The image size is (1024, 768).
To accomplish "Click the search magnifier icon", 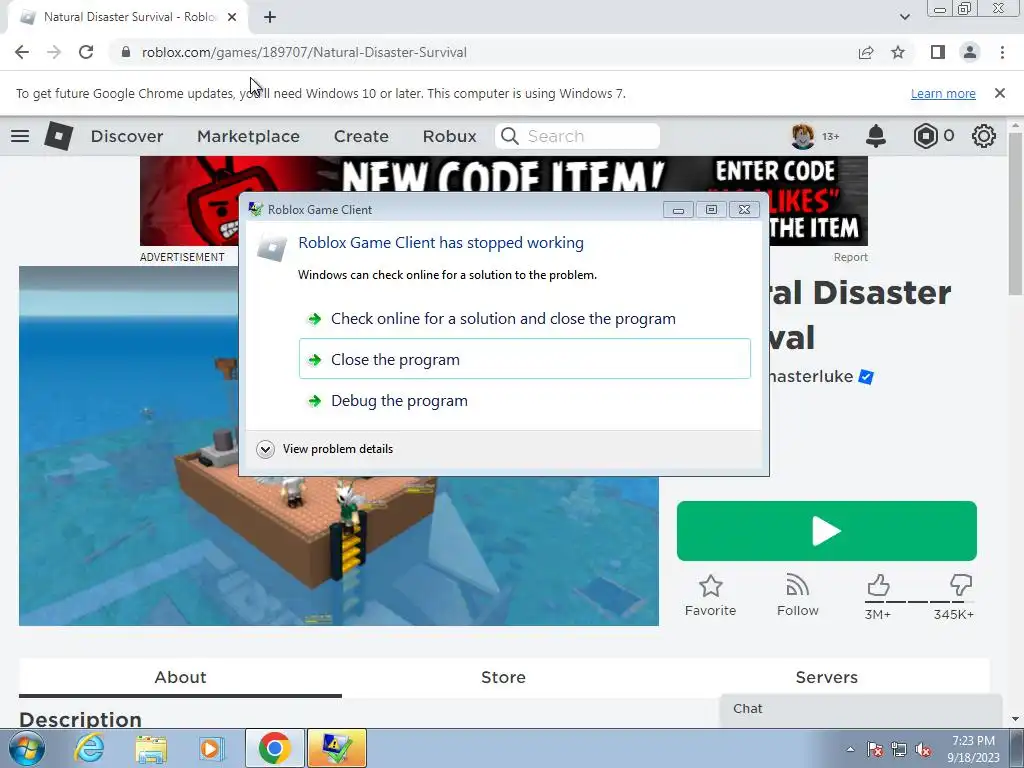I will [509, 136].
